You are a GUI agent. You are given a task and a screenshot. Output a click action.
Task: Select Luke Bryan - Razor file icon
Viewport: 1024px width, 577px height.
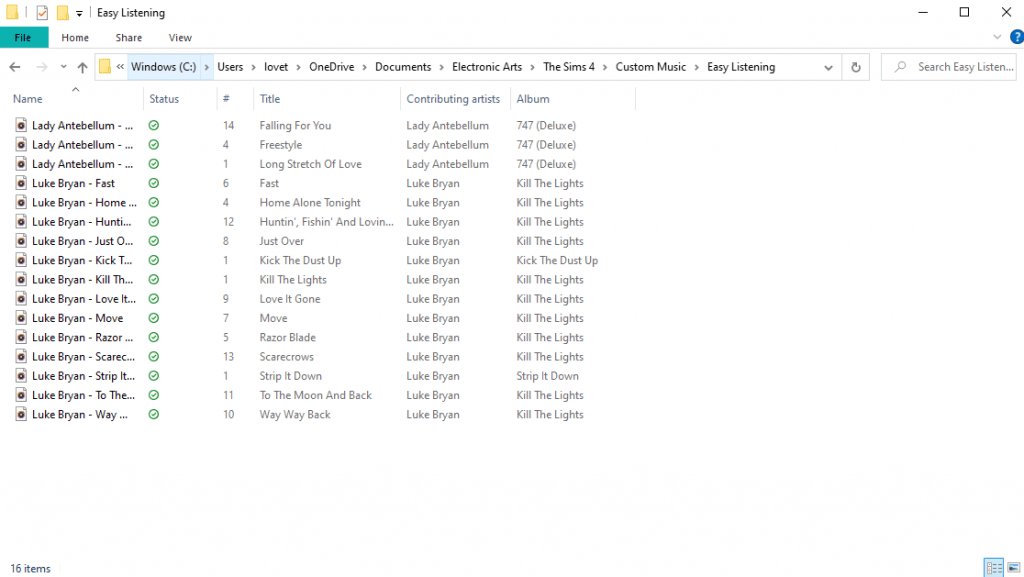[x=21, y=337]
